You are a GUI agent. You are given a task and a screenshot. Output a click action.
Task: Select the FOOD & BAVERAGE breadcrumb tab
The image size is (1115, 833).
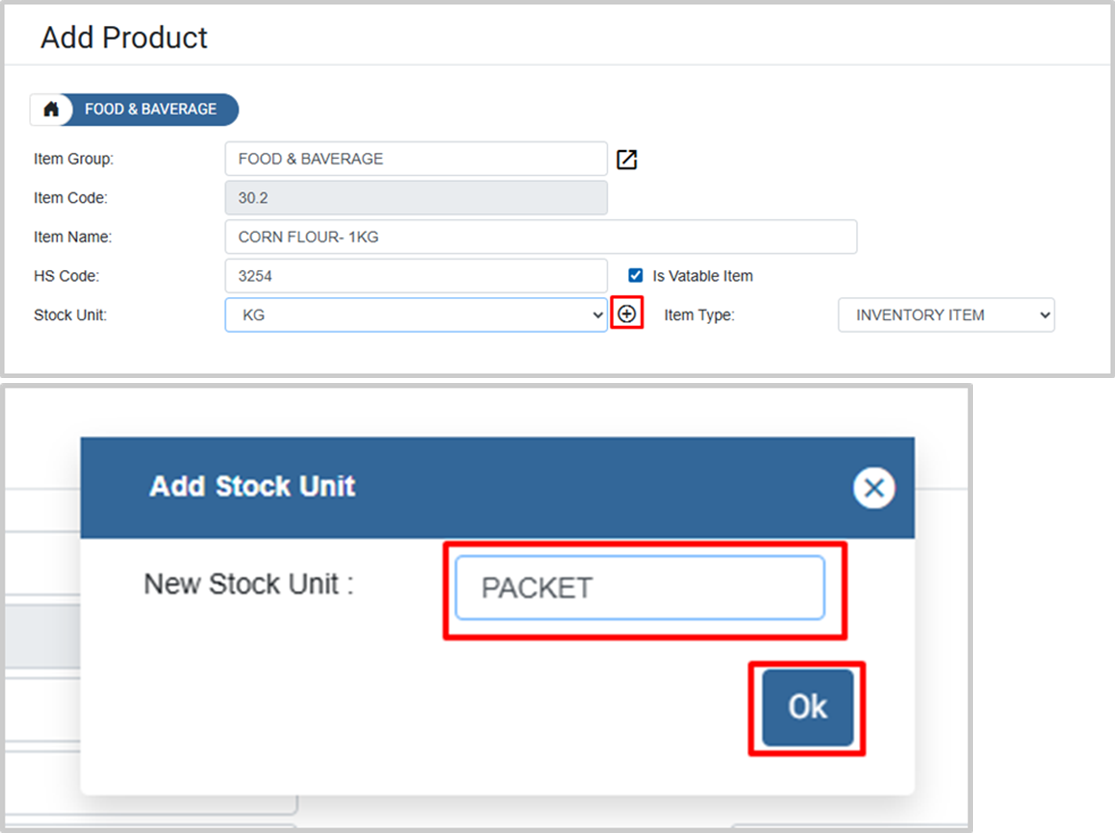[x=151, y=110]
